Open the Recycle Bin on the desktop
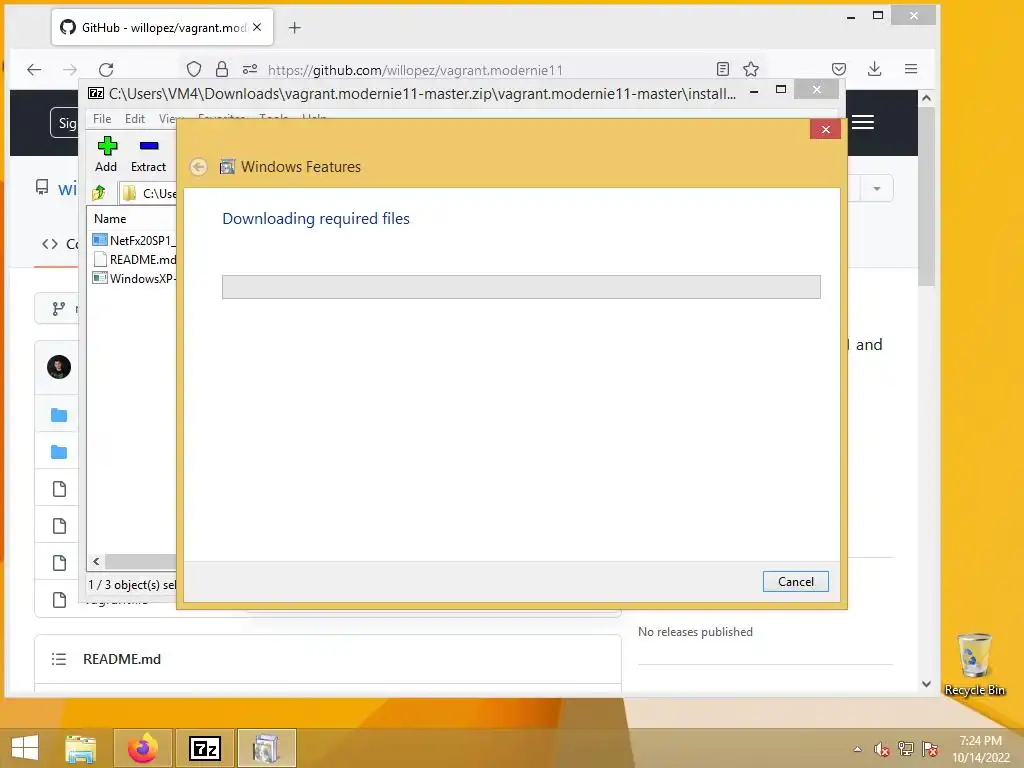 [974, 664]
